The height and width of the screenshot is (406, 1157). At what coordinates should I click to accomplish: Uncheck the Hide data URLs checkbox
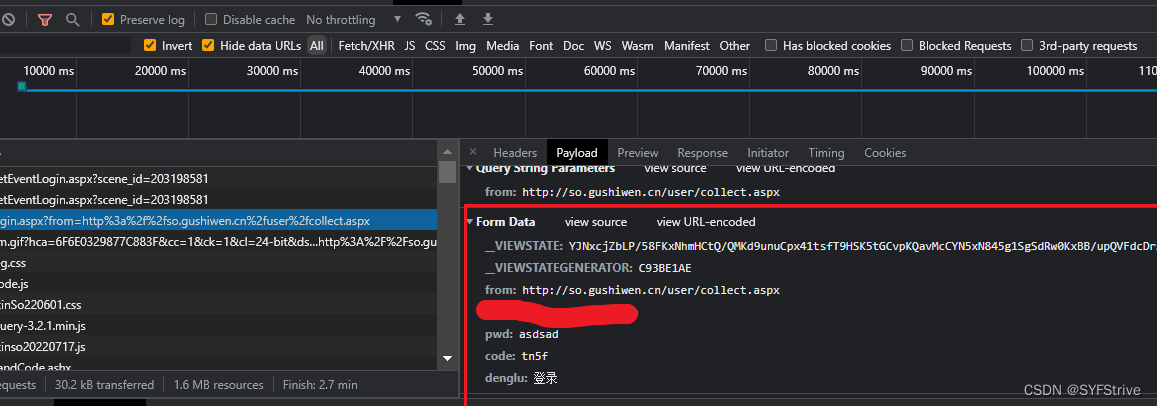point(208,46)
